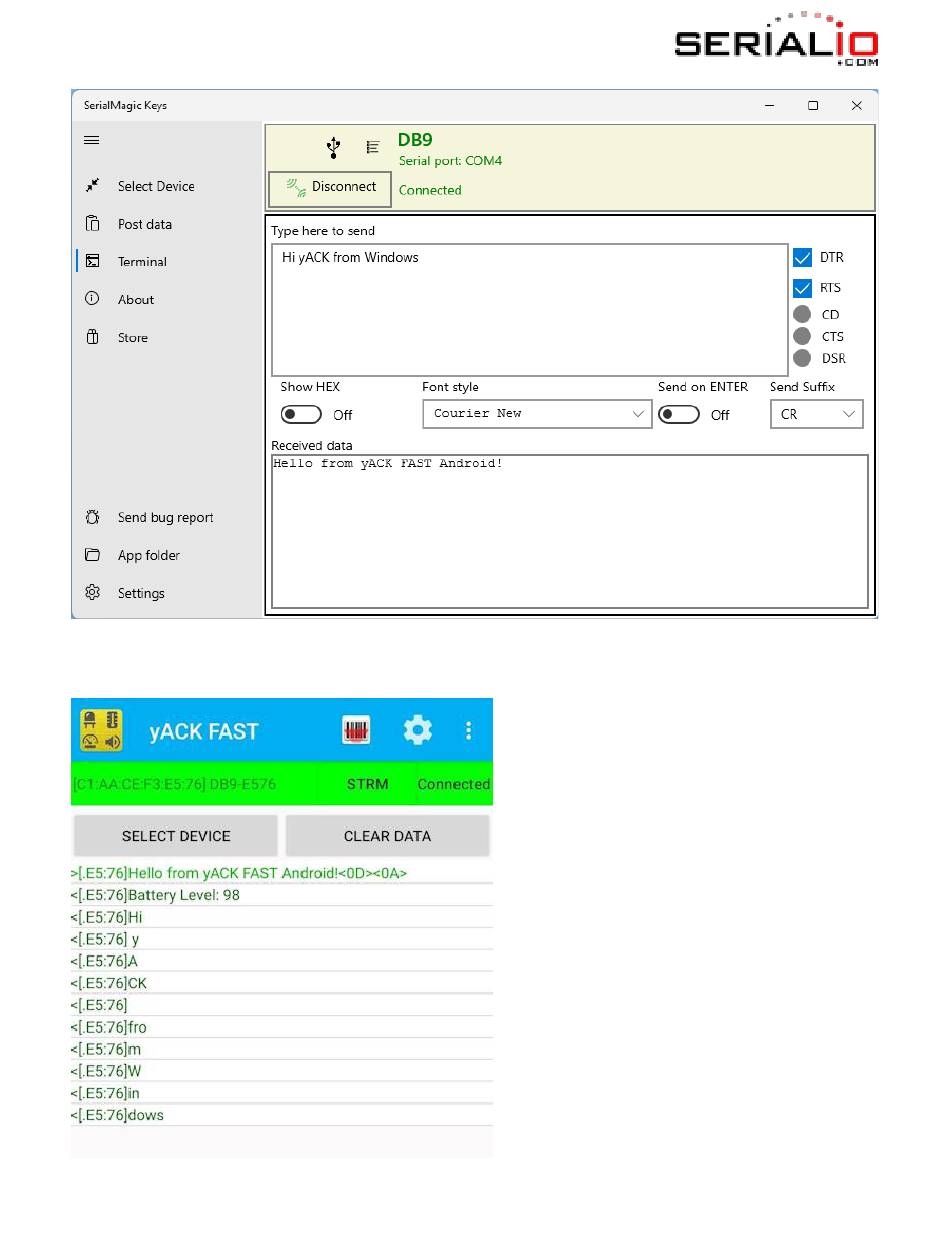Tap the Hello from yACK FAST Android sent row
950x1260 pixels.
point(282,873)
